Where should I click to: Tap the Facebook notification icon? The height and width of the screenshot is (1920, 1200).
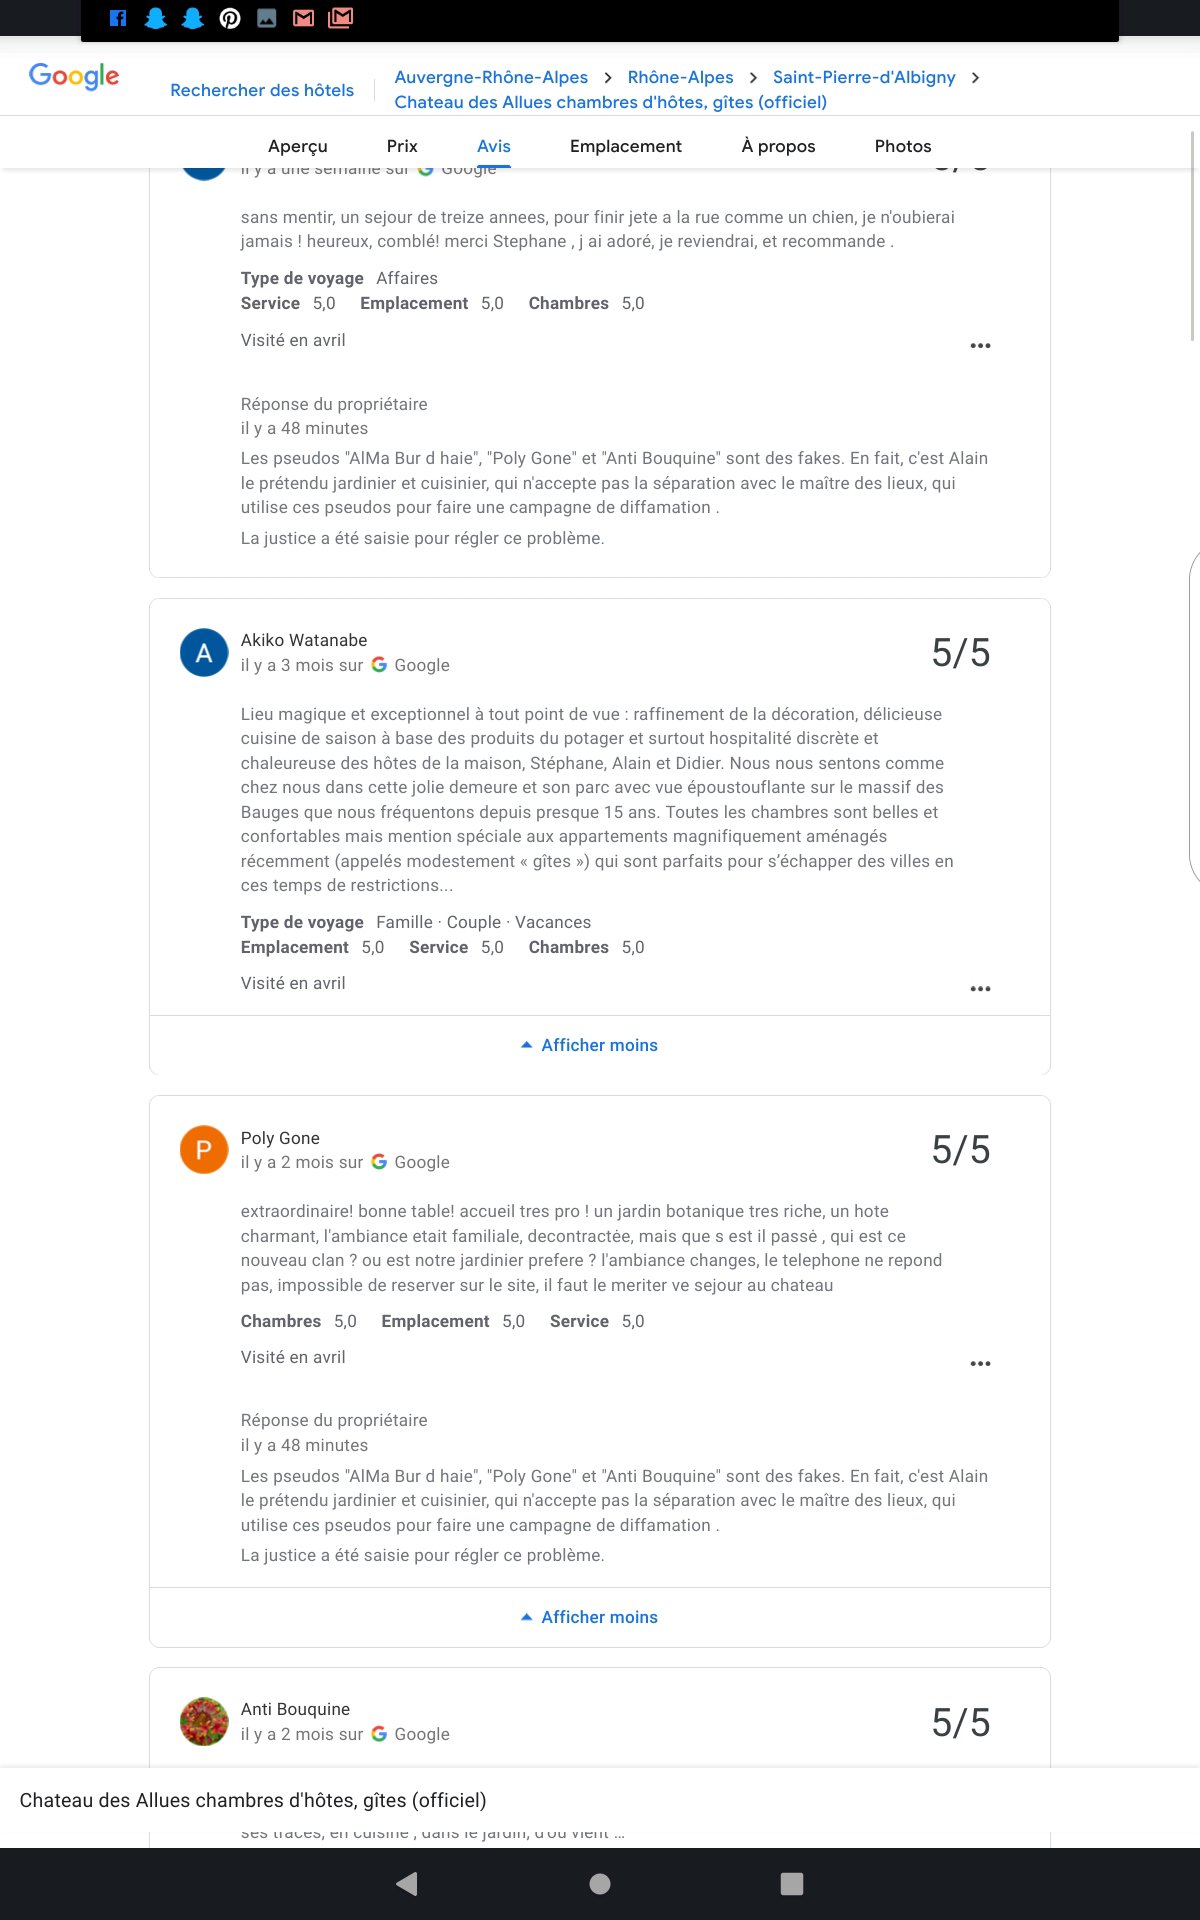tap(118, 18)
